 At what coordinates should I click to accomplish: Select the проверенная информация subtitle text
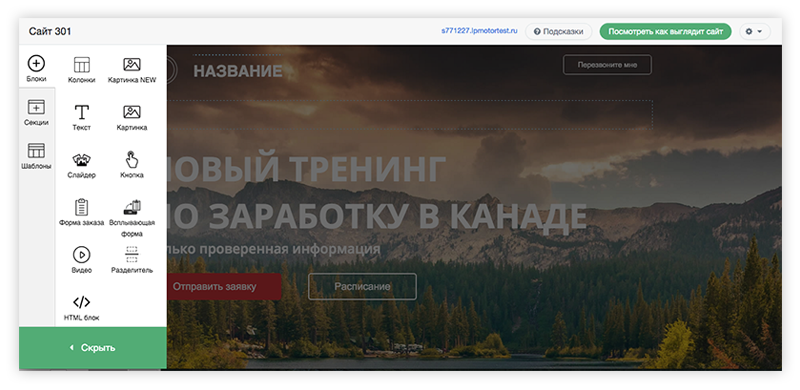coord(290,249)
